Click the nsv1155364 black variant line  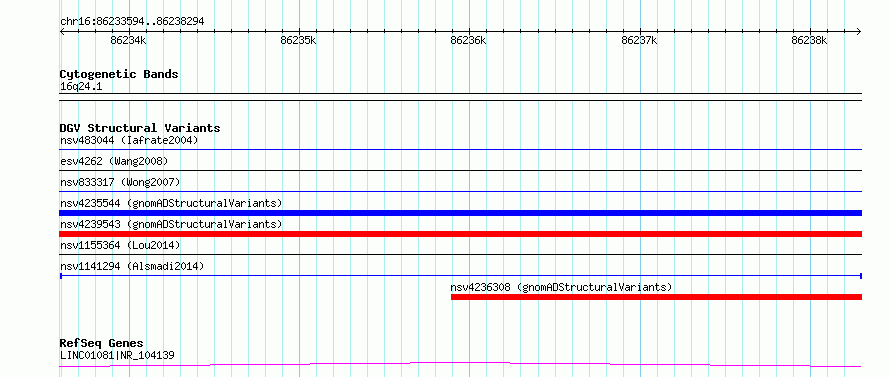[461, 254]
